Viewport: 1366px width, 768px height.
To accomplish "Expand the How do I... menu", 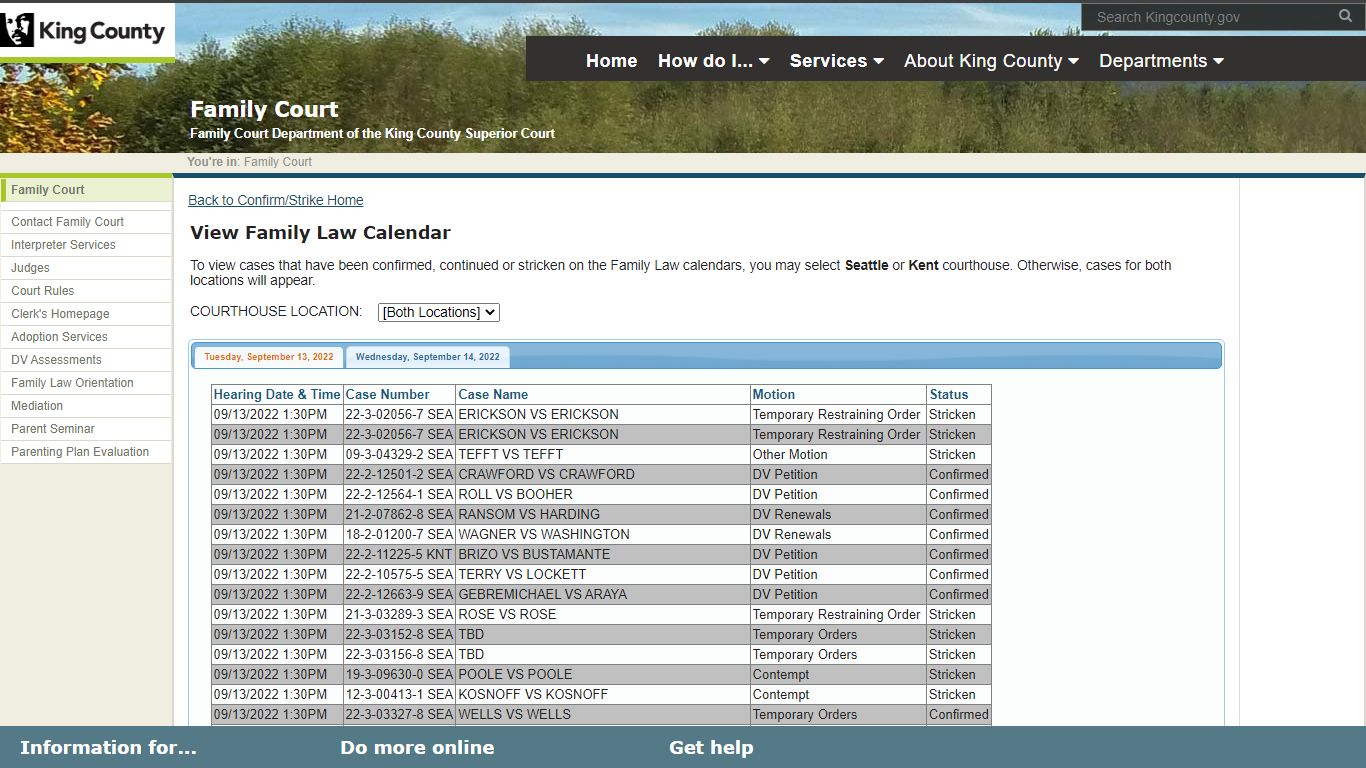I will 714,61.
